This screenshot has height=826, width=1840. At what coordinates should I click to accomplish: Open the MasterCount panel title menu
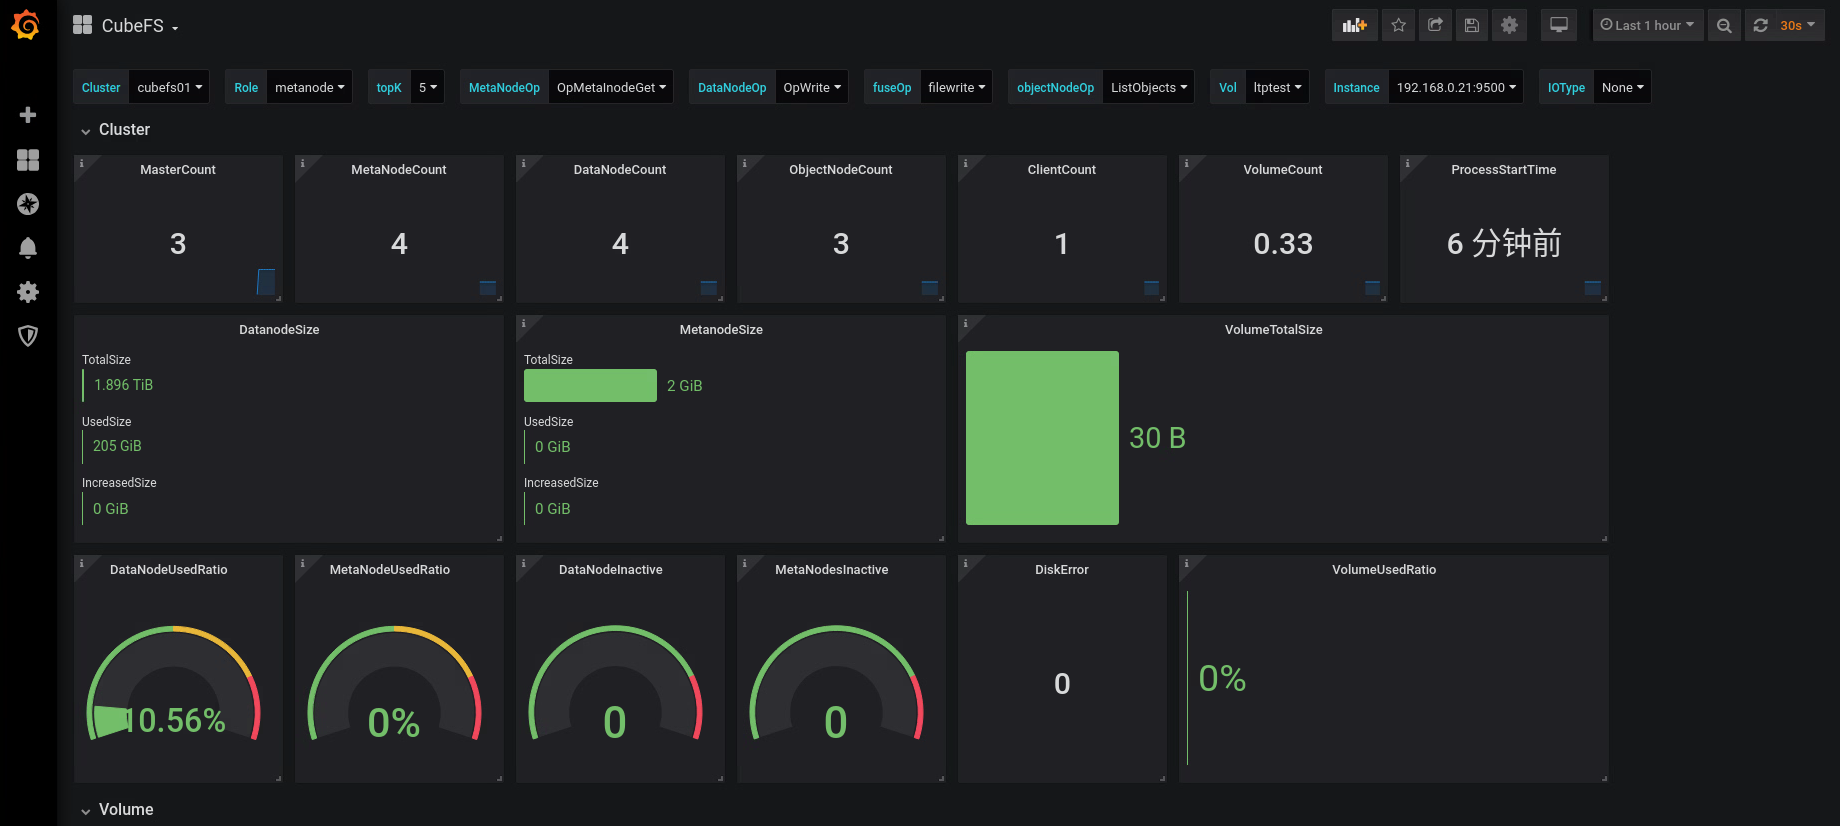point(178,170)
